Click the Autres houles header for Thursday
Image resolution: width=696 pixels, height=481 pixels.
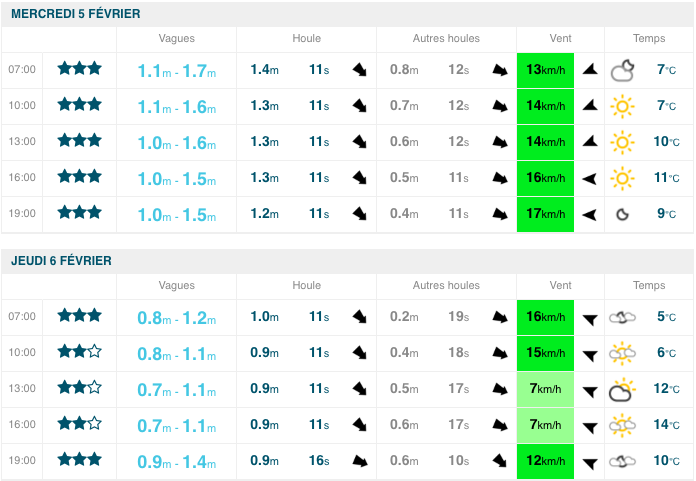[446, 286]
